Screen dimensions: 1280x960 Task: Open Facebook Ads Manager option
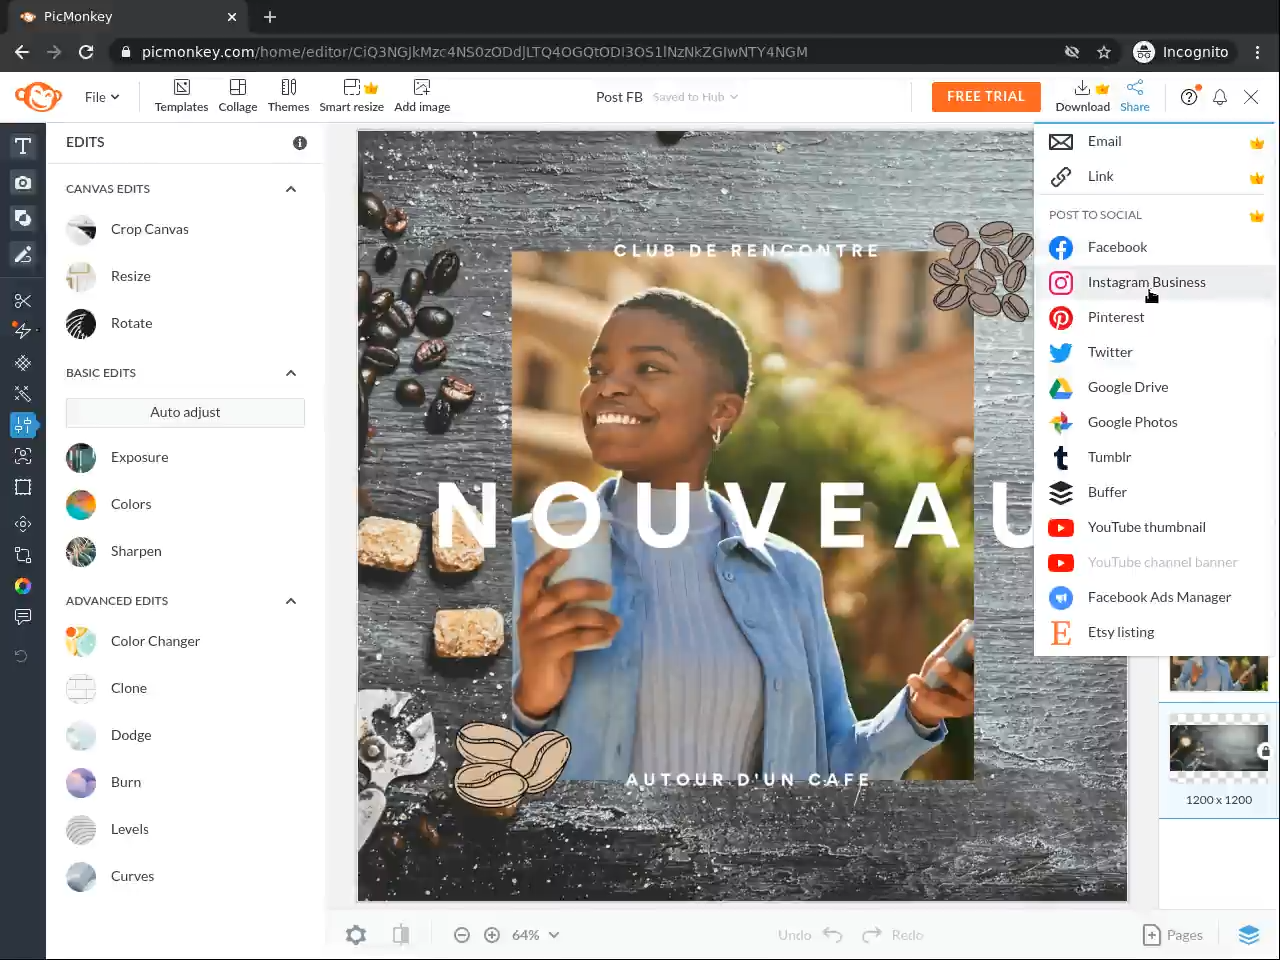(x=1155, y=597)
